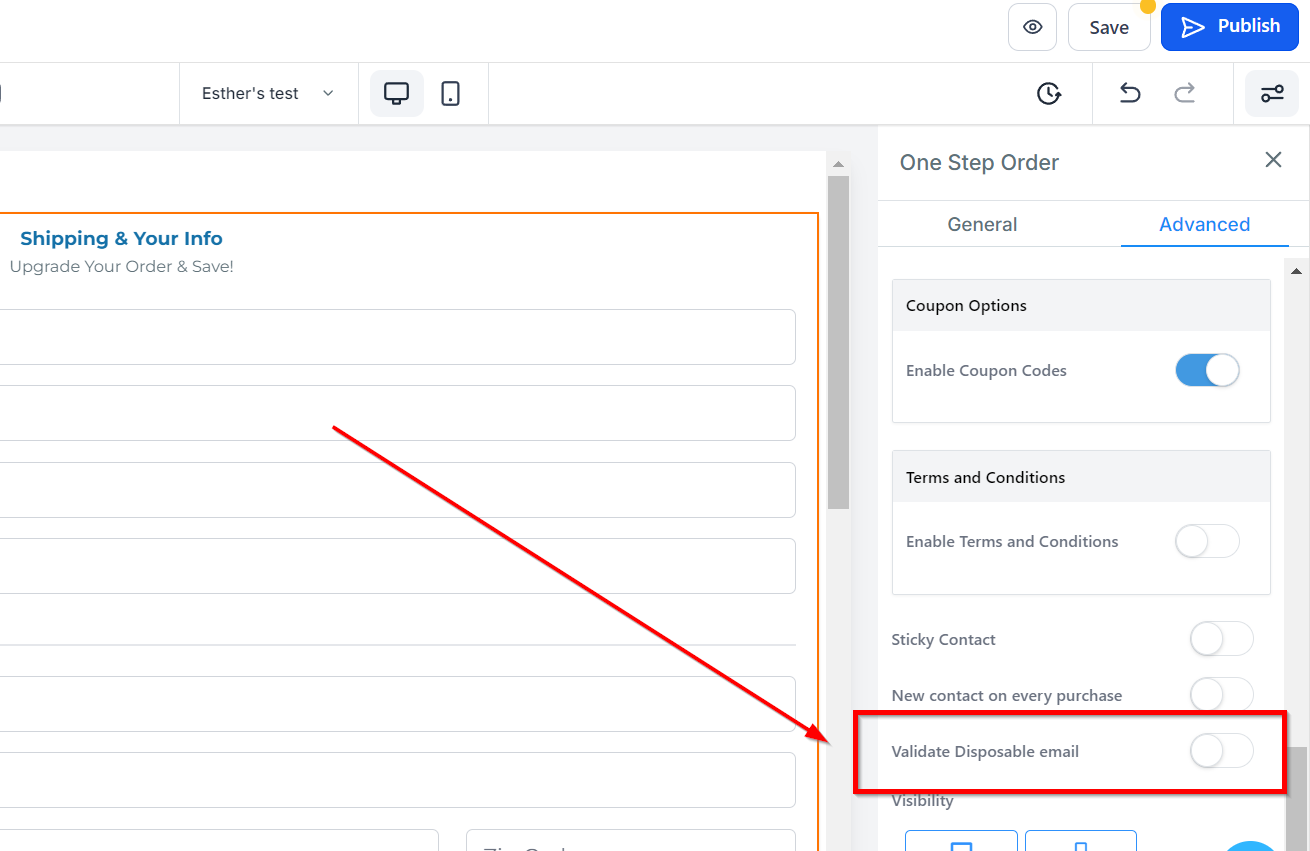The height and width of the screenshot is (851, 1310).
Task: Open version history clock icon
Action: click(1048, 94)
